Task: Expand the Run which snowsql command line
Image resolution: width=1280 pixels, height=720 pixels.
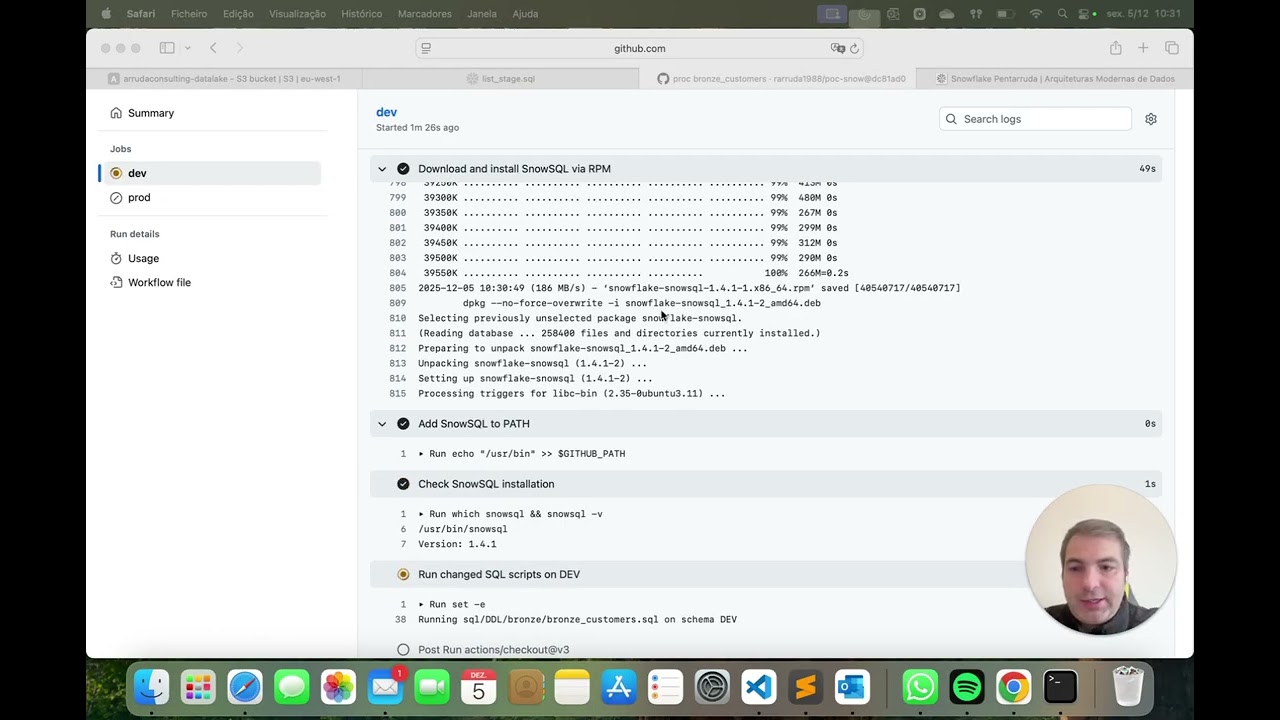Action: [510, 514]
